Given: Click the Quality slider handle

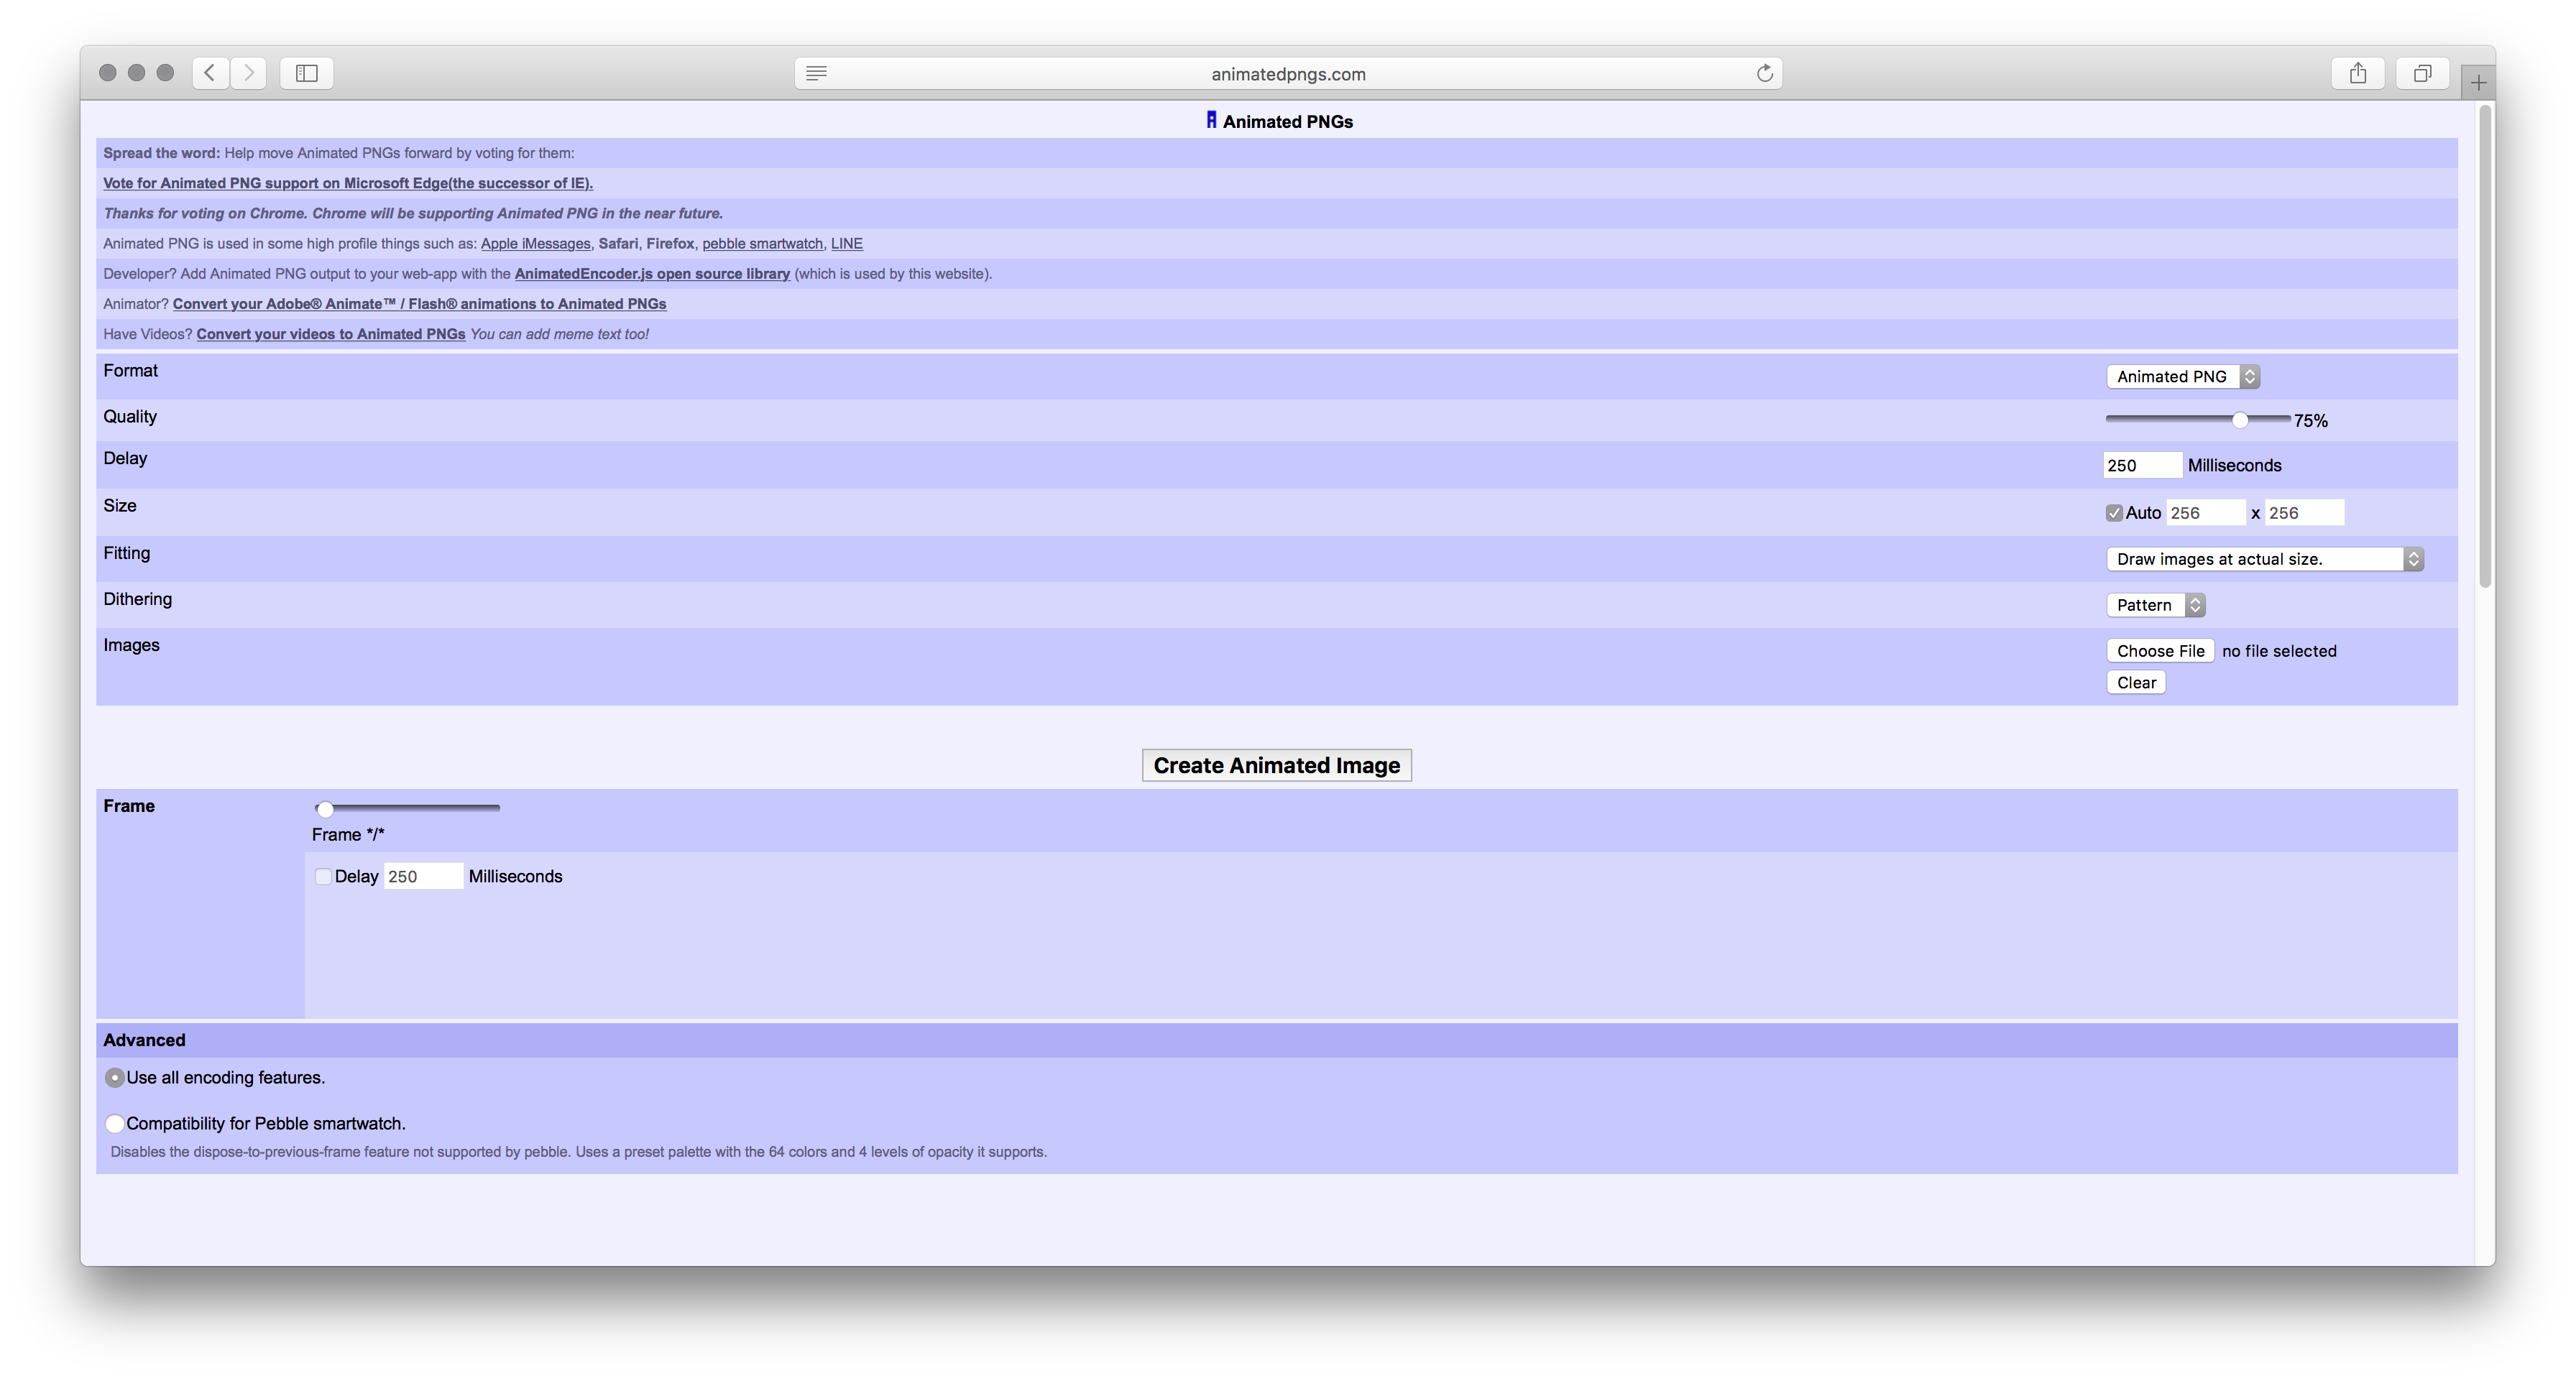Looking at the screenshot, I should (2240, 420).
